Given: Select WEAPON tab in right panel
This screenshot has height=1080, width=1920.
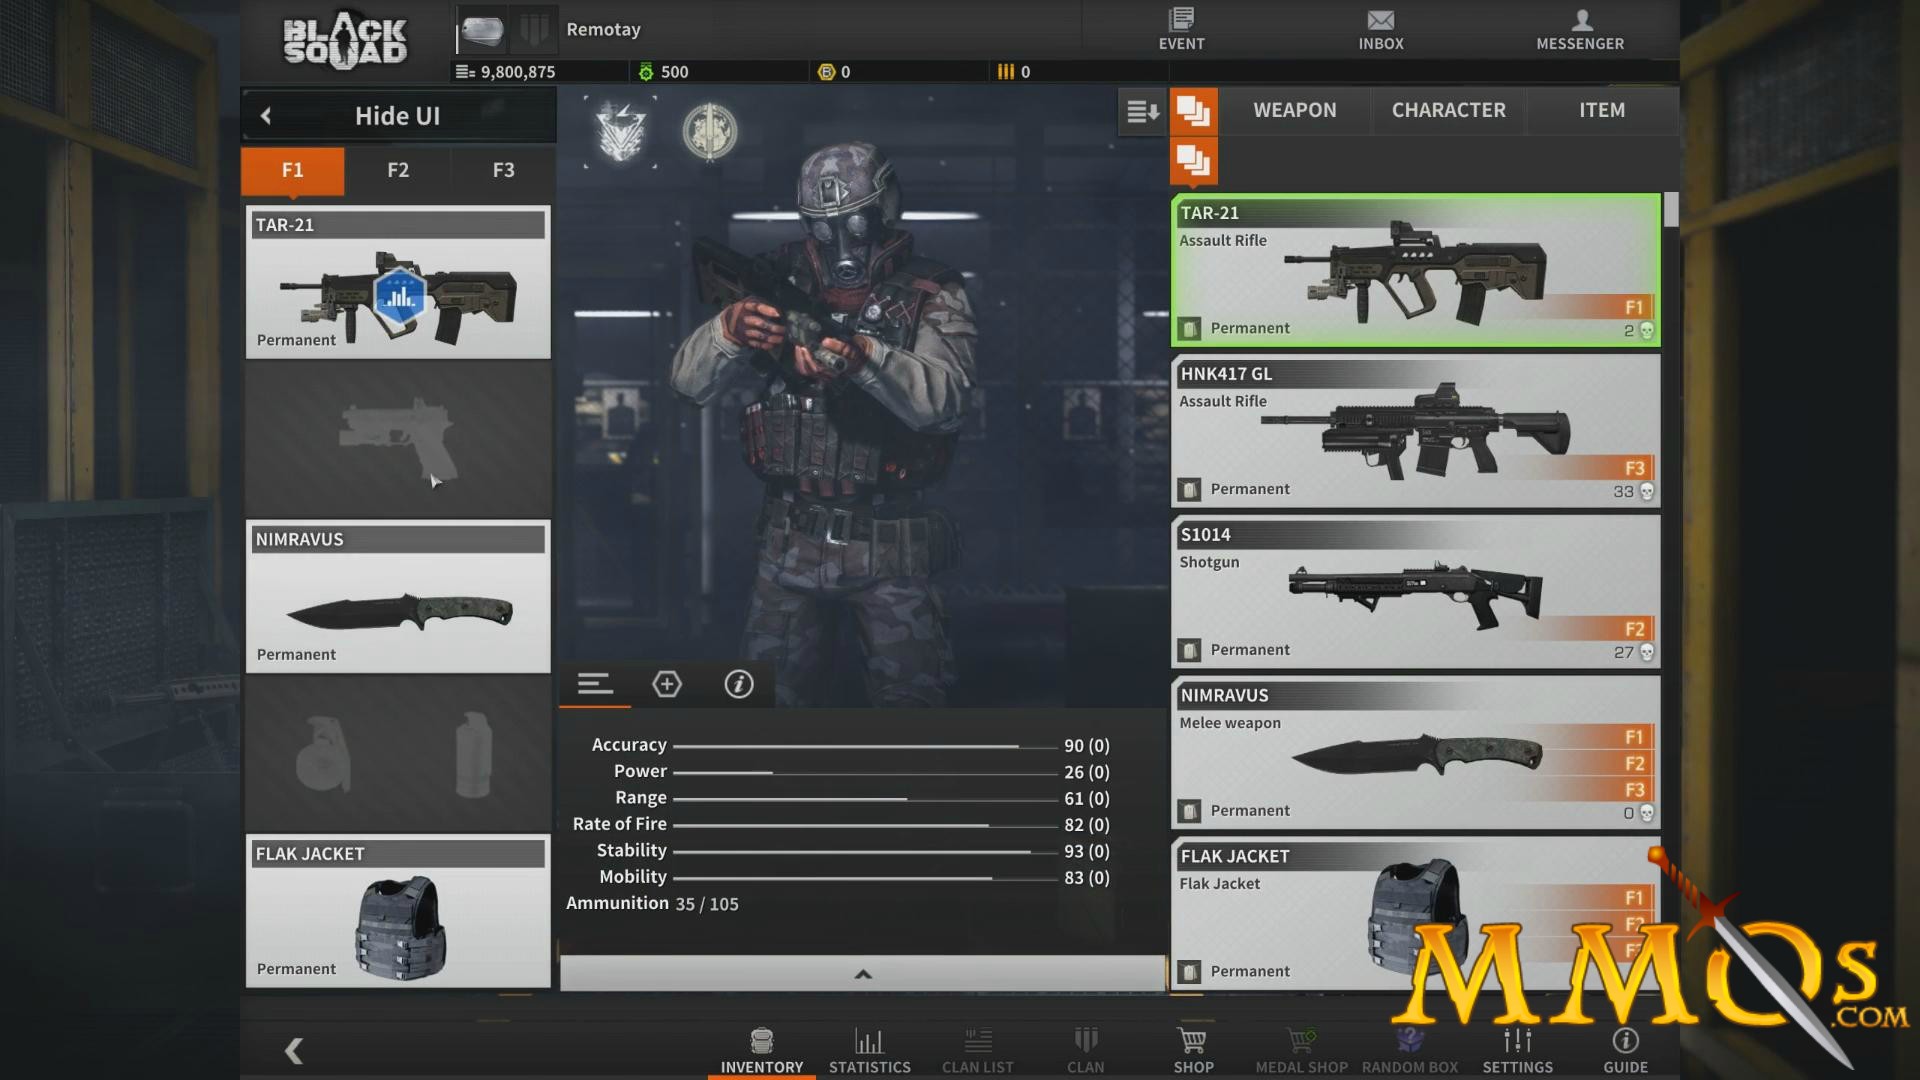Looking at the screenshot, I should pos(1294,109).
